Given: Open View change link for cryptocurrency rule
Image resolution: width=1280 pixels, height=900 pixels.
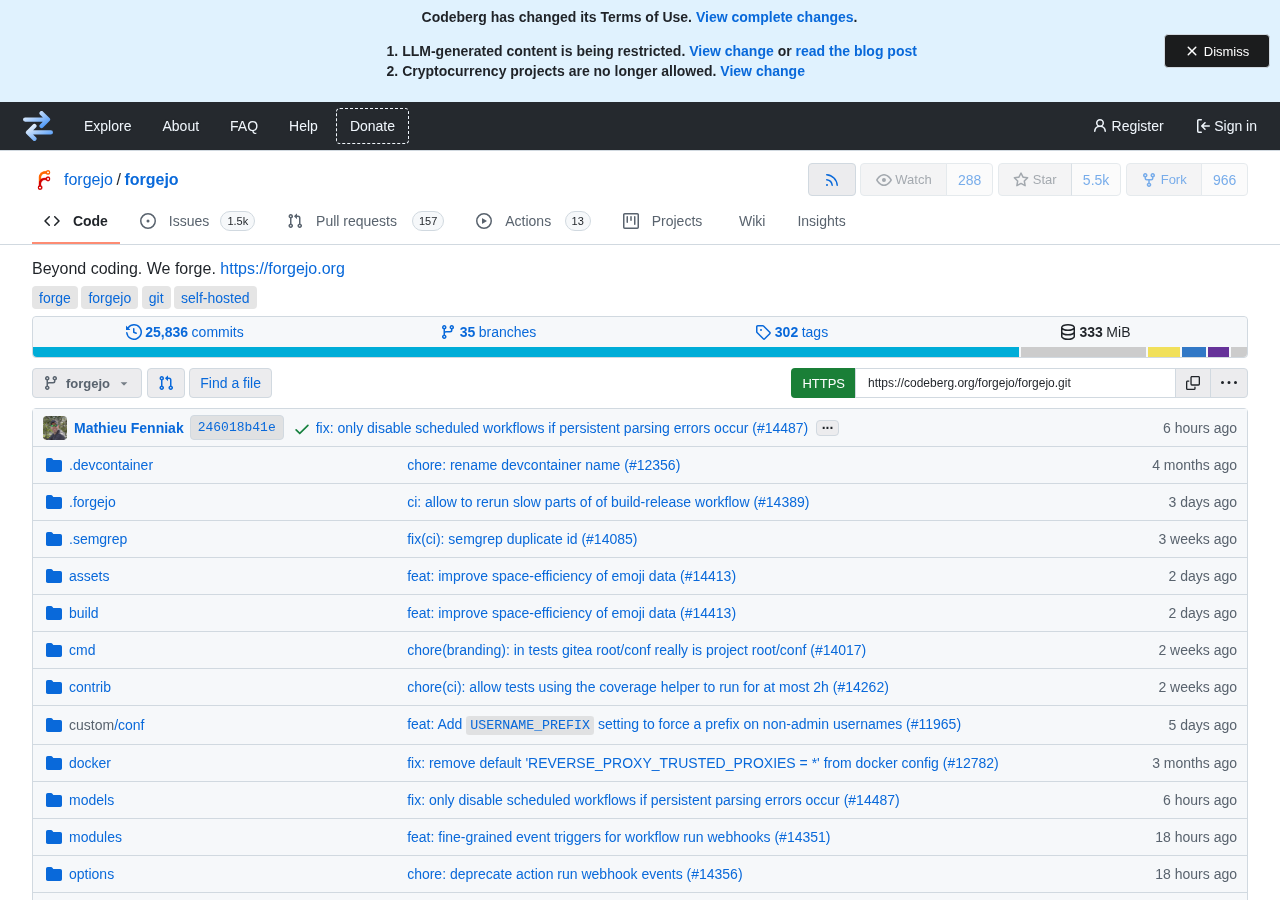Looking at the screenshot, I should 762,71.
